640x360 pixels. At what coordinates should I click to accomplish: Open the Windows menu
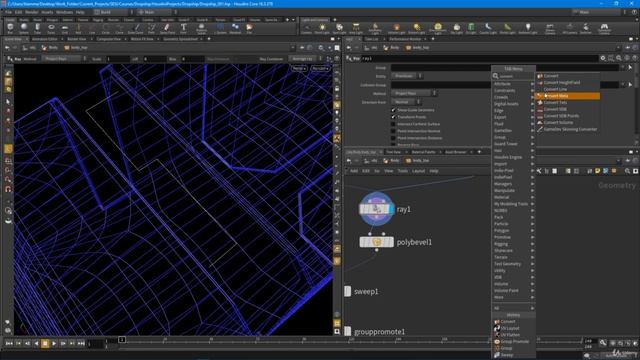(x=64, y=12)
